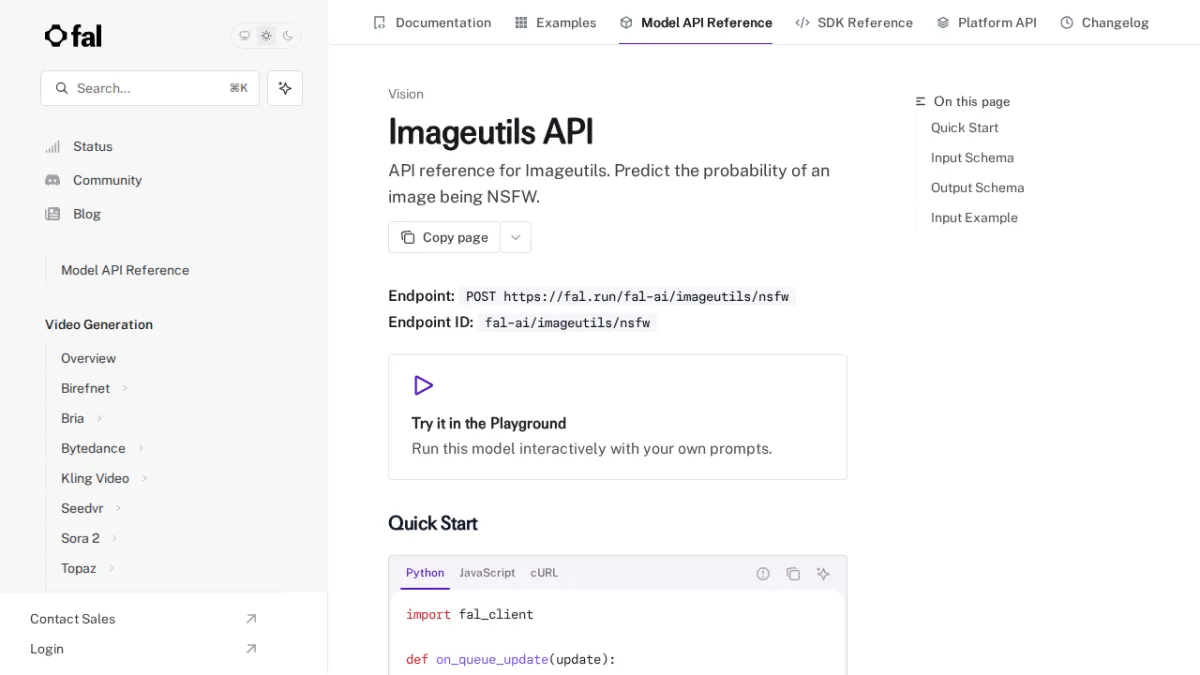Click the Changelog clock icon
Screen dimensions: 1200x675
click(x=1067, y=22)
